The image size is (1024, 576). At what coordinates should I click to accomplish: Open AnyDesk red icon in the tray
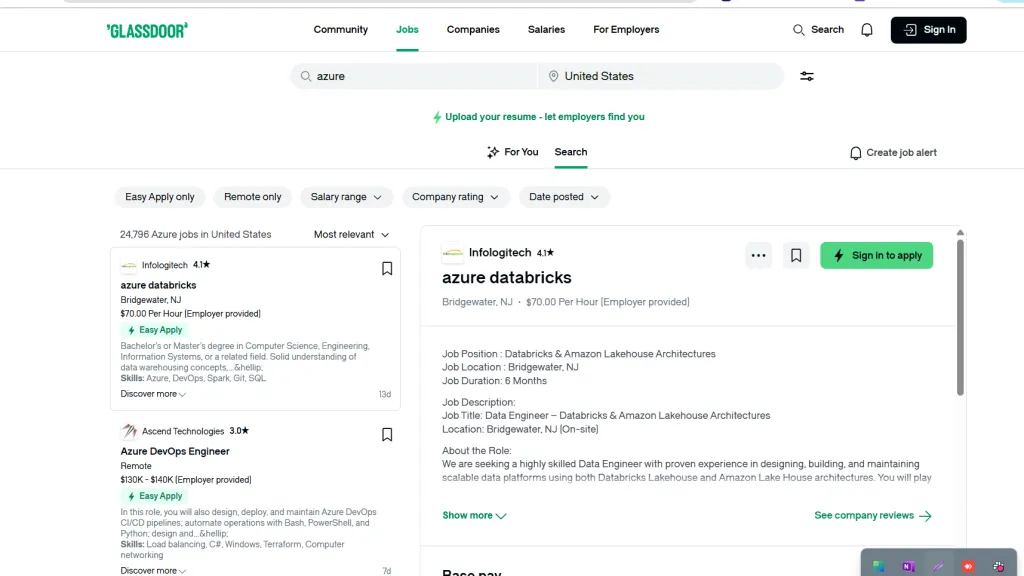pos(968,566)
